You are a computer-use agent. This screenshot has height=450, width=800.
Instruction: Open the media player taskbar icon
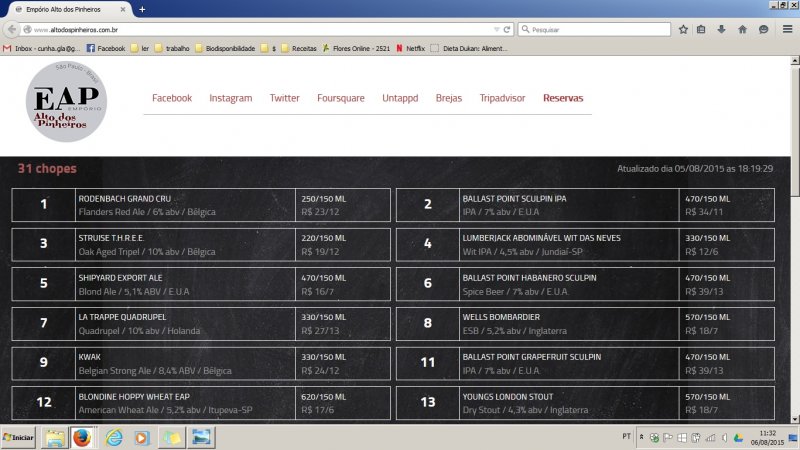[142, 438]
